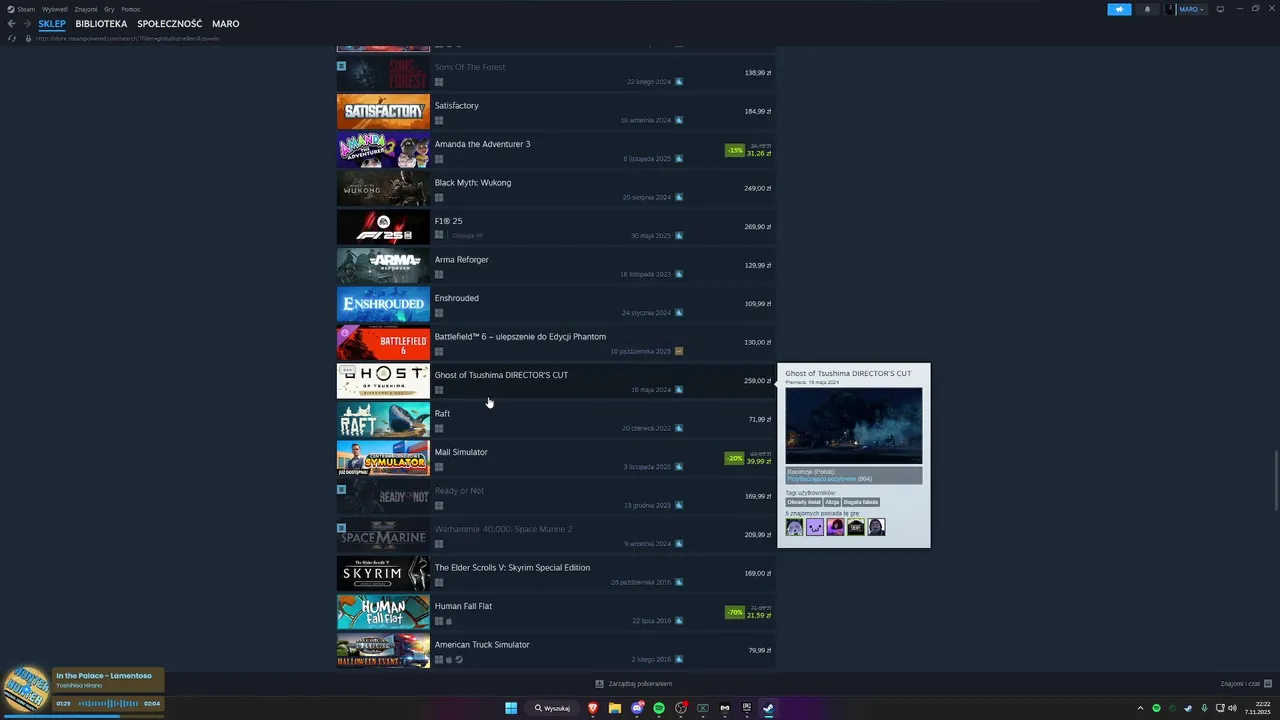Click the last friend avatar in tooltip

pos(876,527)
